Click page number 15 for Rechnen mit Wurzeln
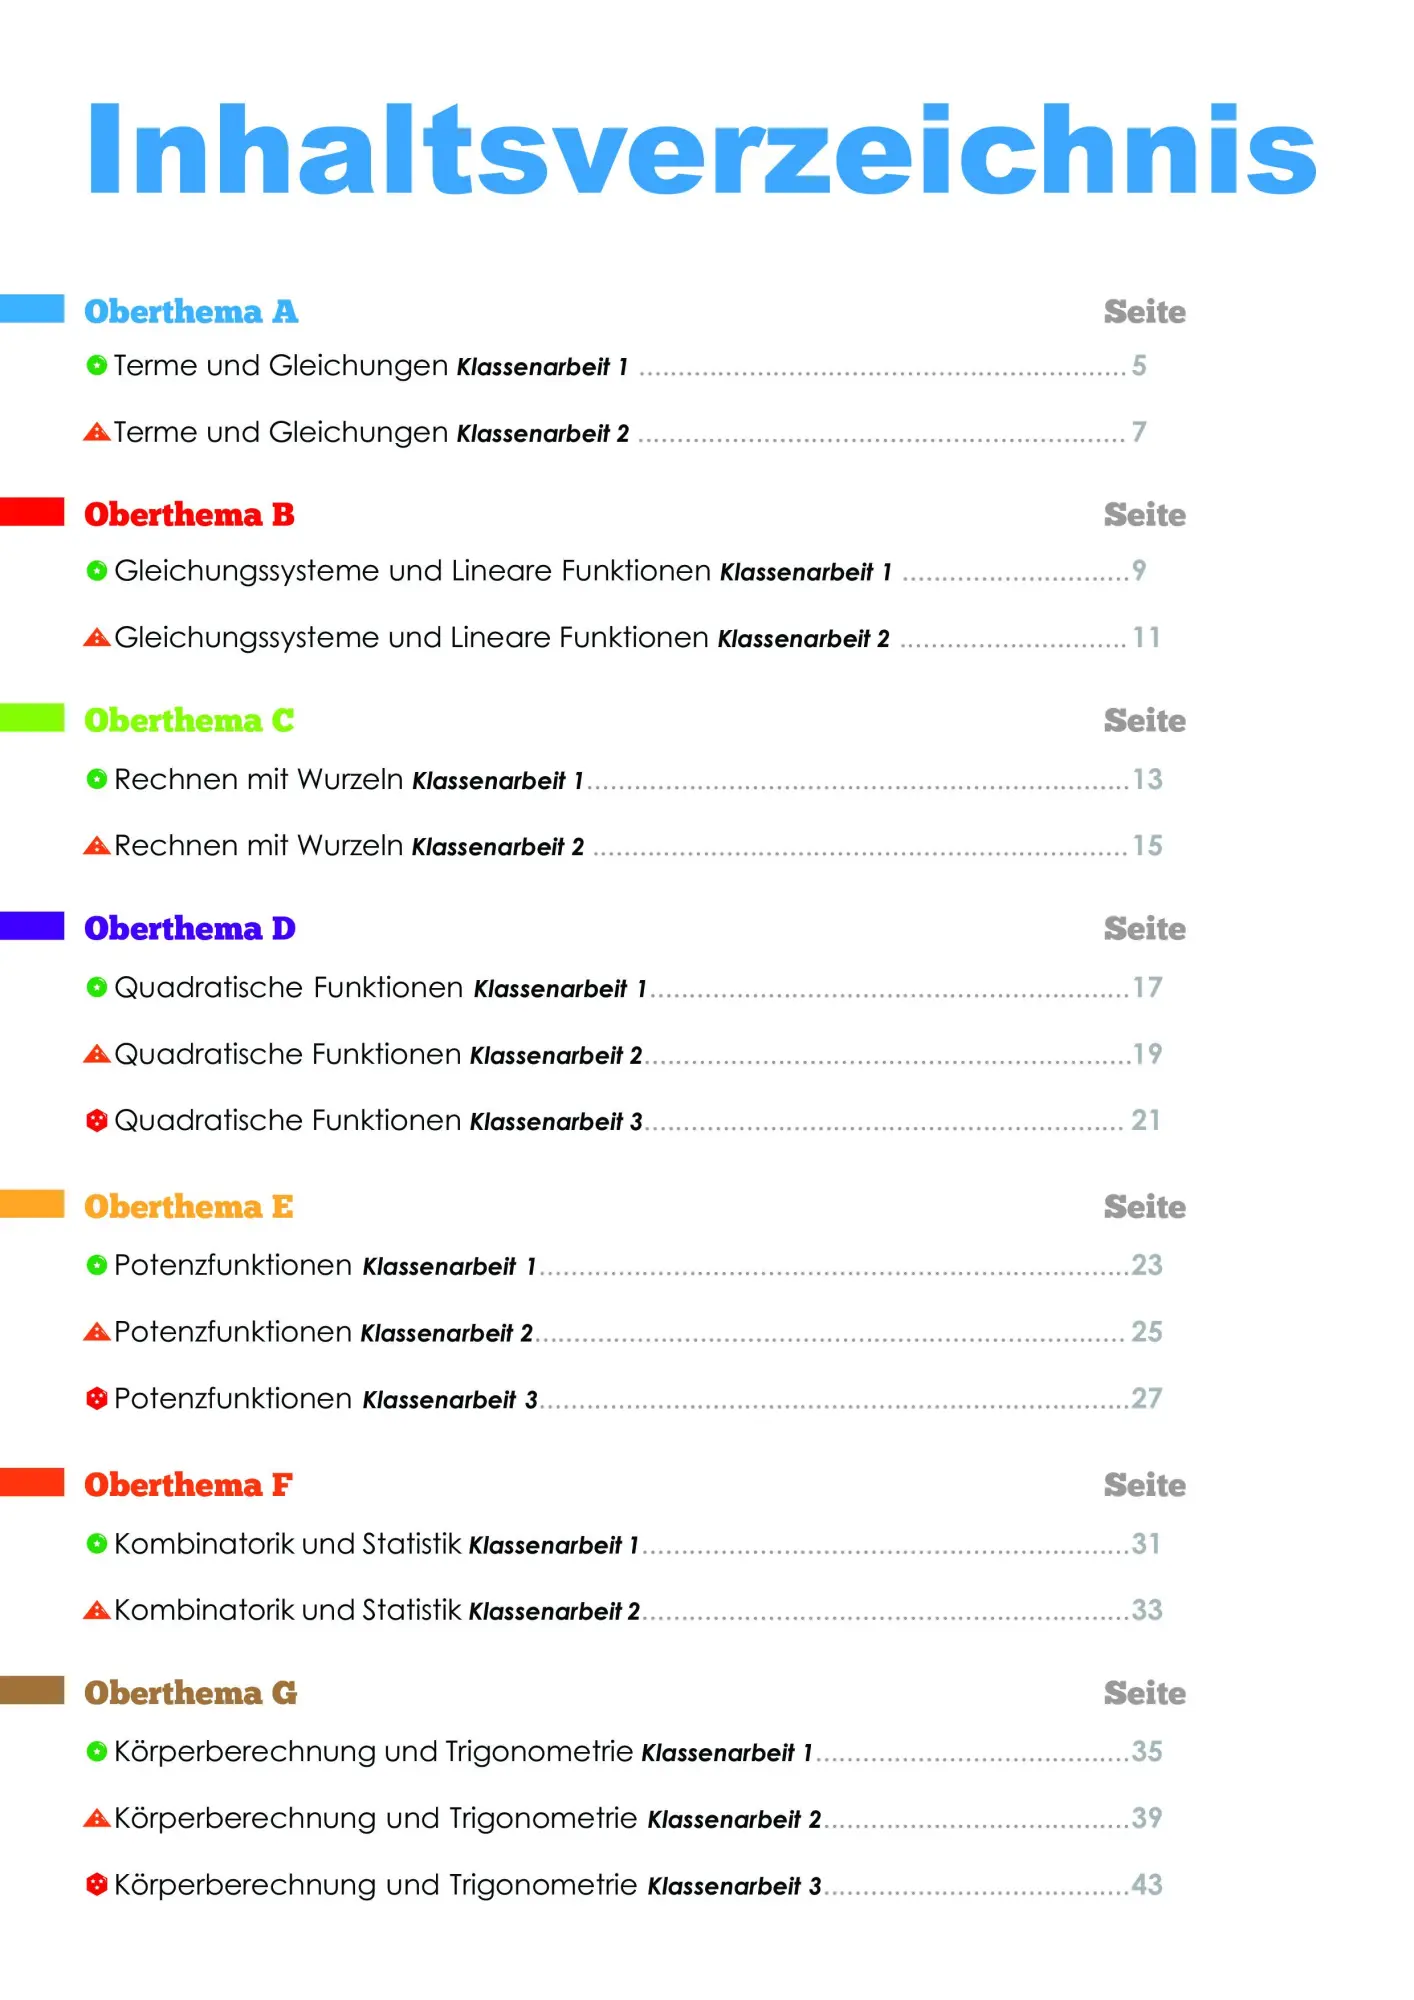 (1147, 846)
